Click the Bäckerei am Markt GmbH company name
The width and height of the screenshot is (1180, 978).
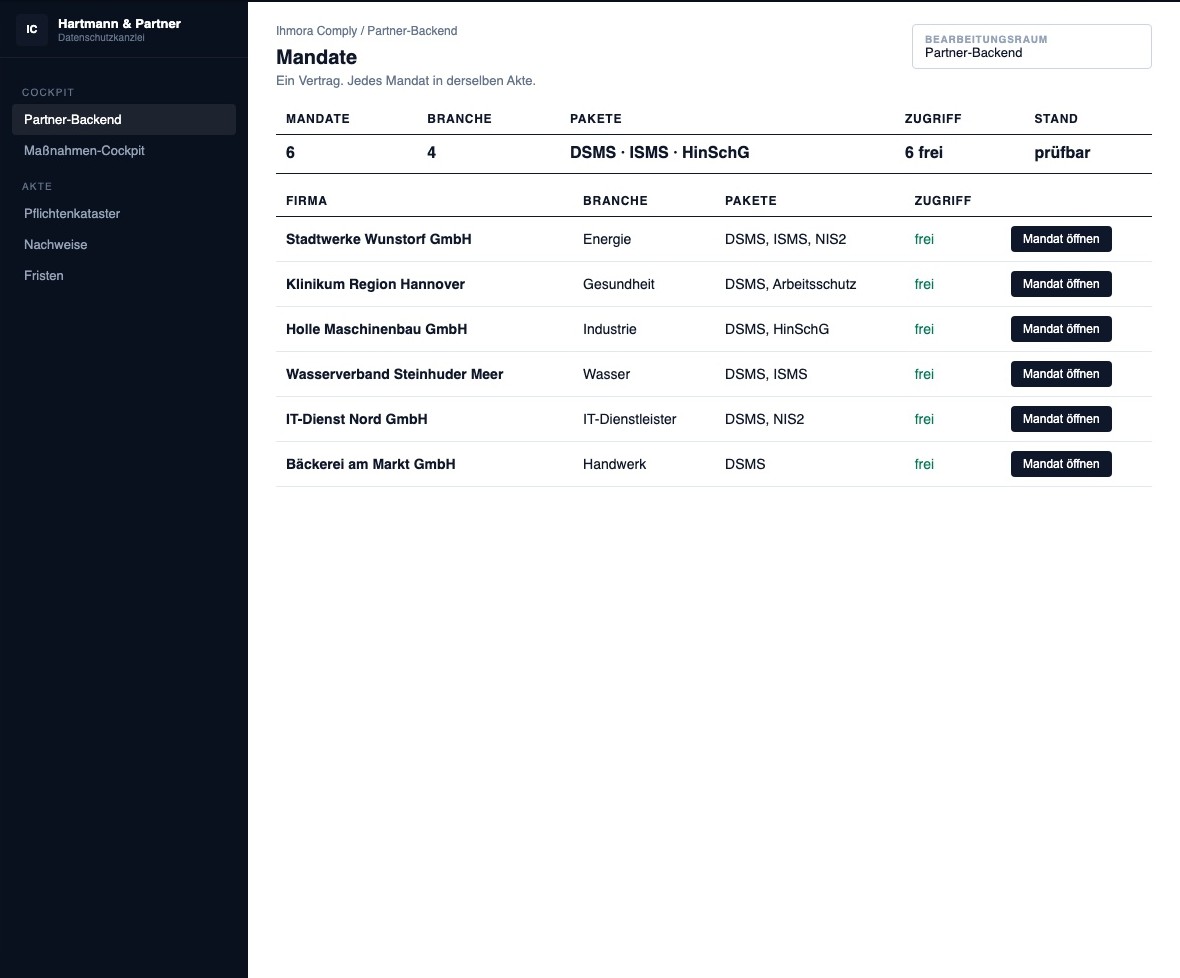(370, 464)
